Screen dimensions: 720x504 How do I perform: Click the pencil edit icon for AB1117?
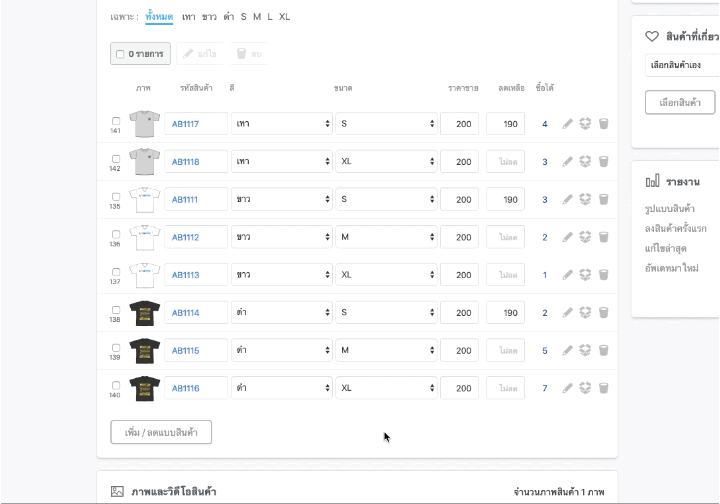(568, 124)
